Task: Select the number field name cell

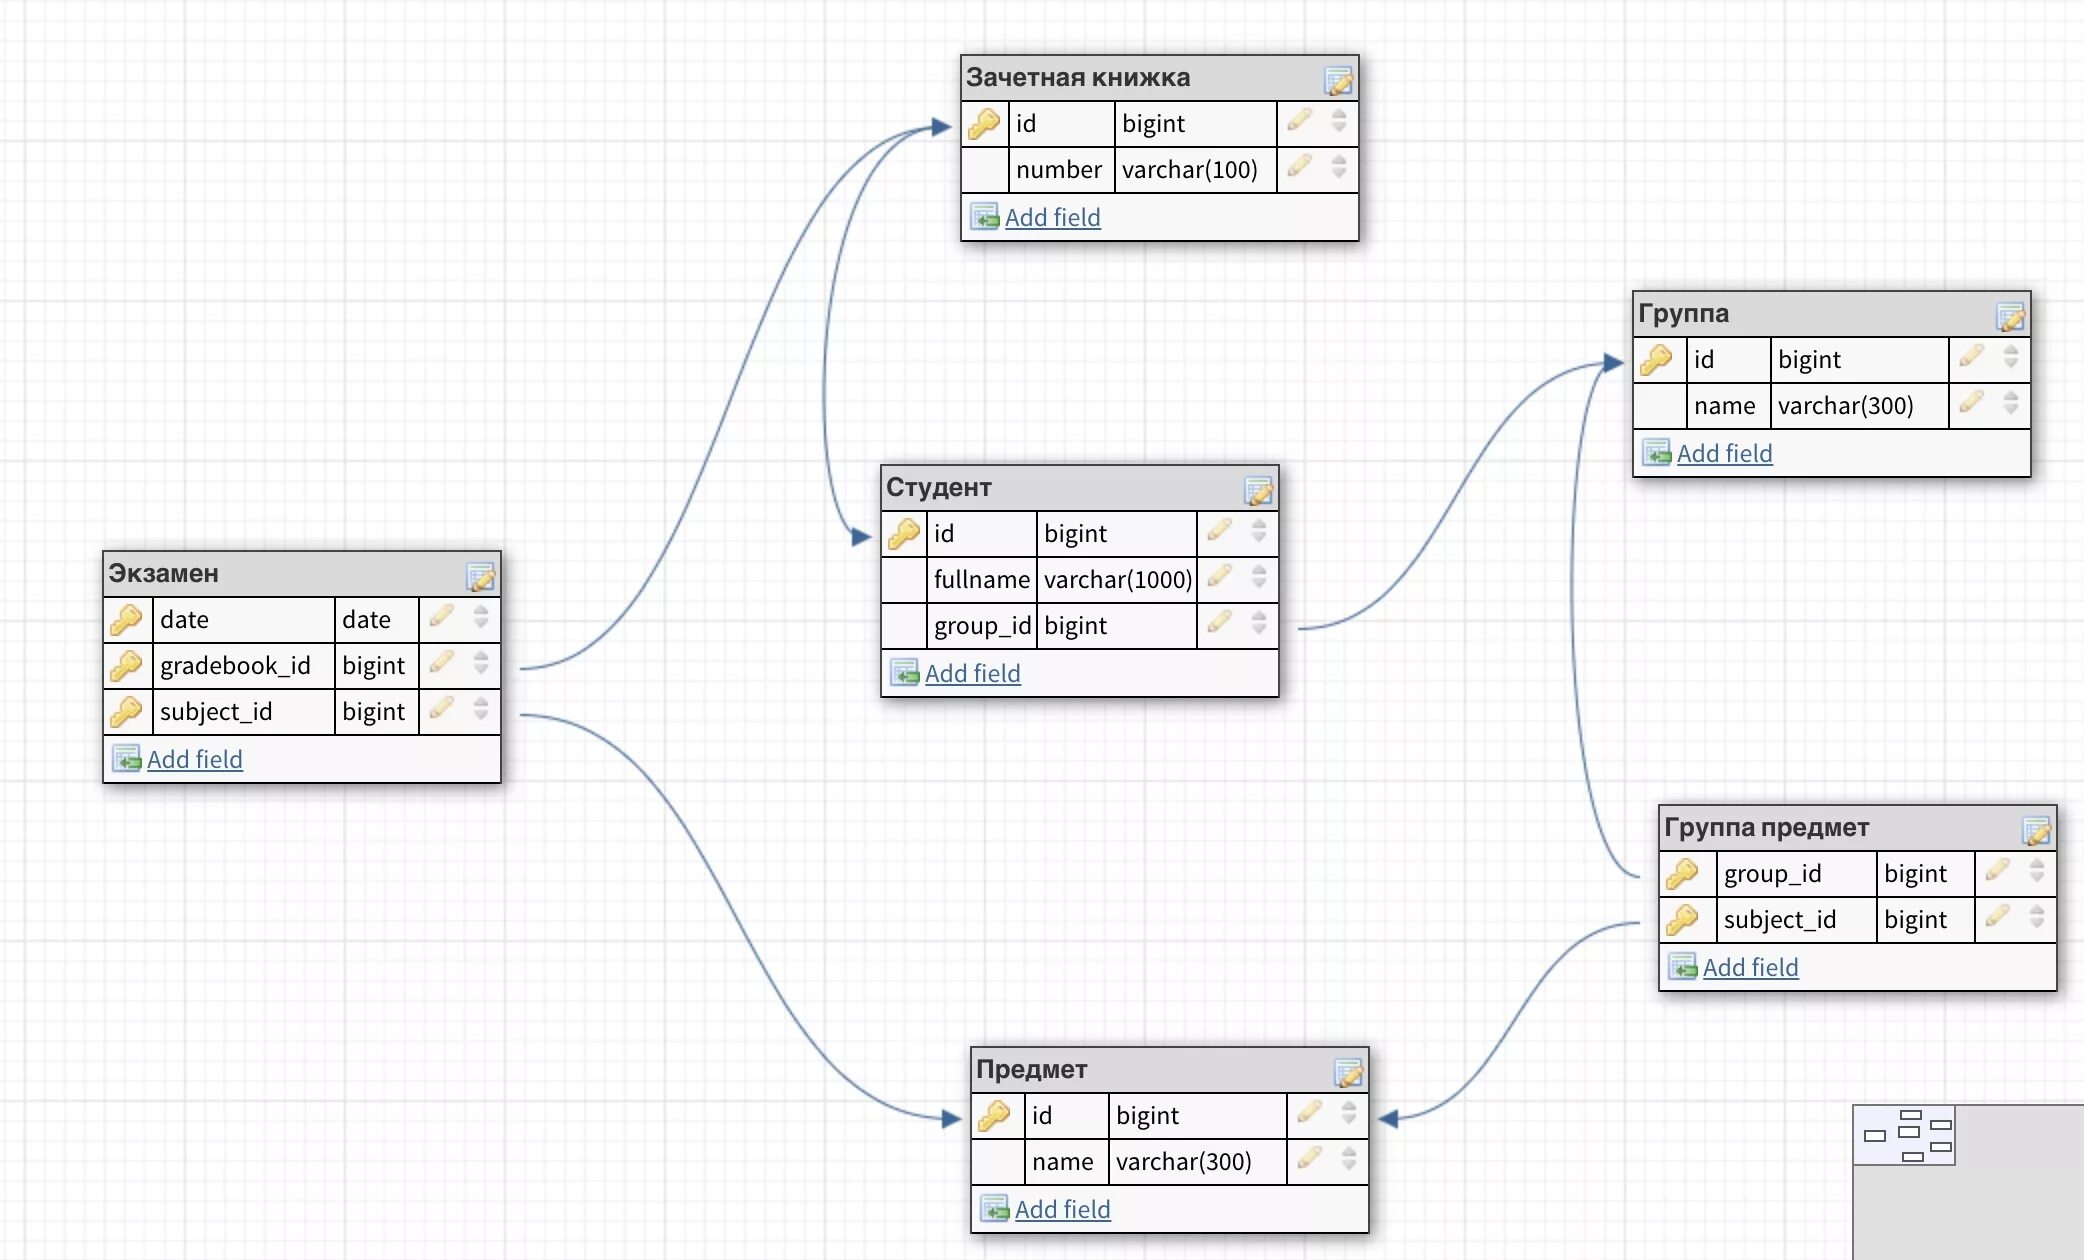Action: coord(1061,169)
